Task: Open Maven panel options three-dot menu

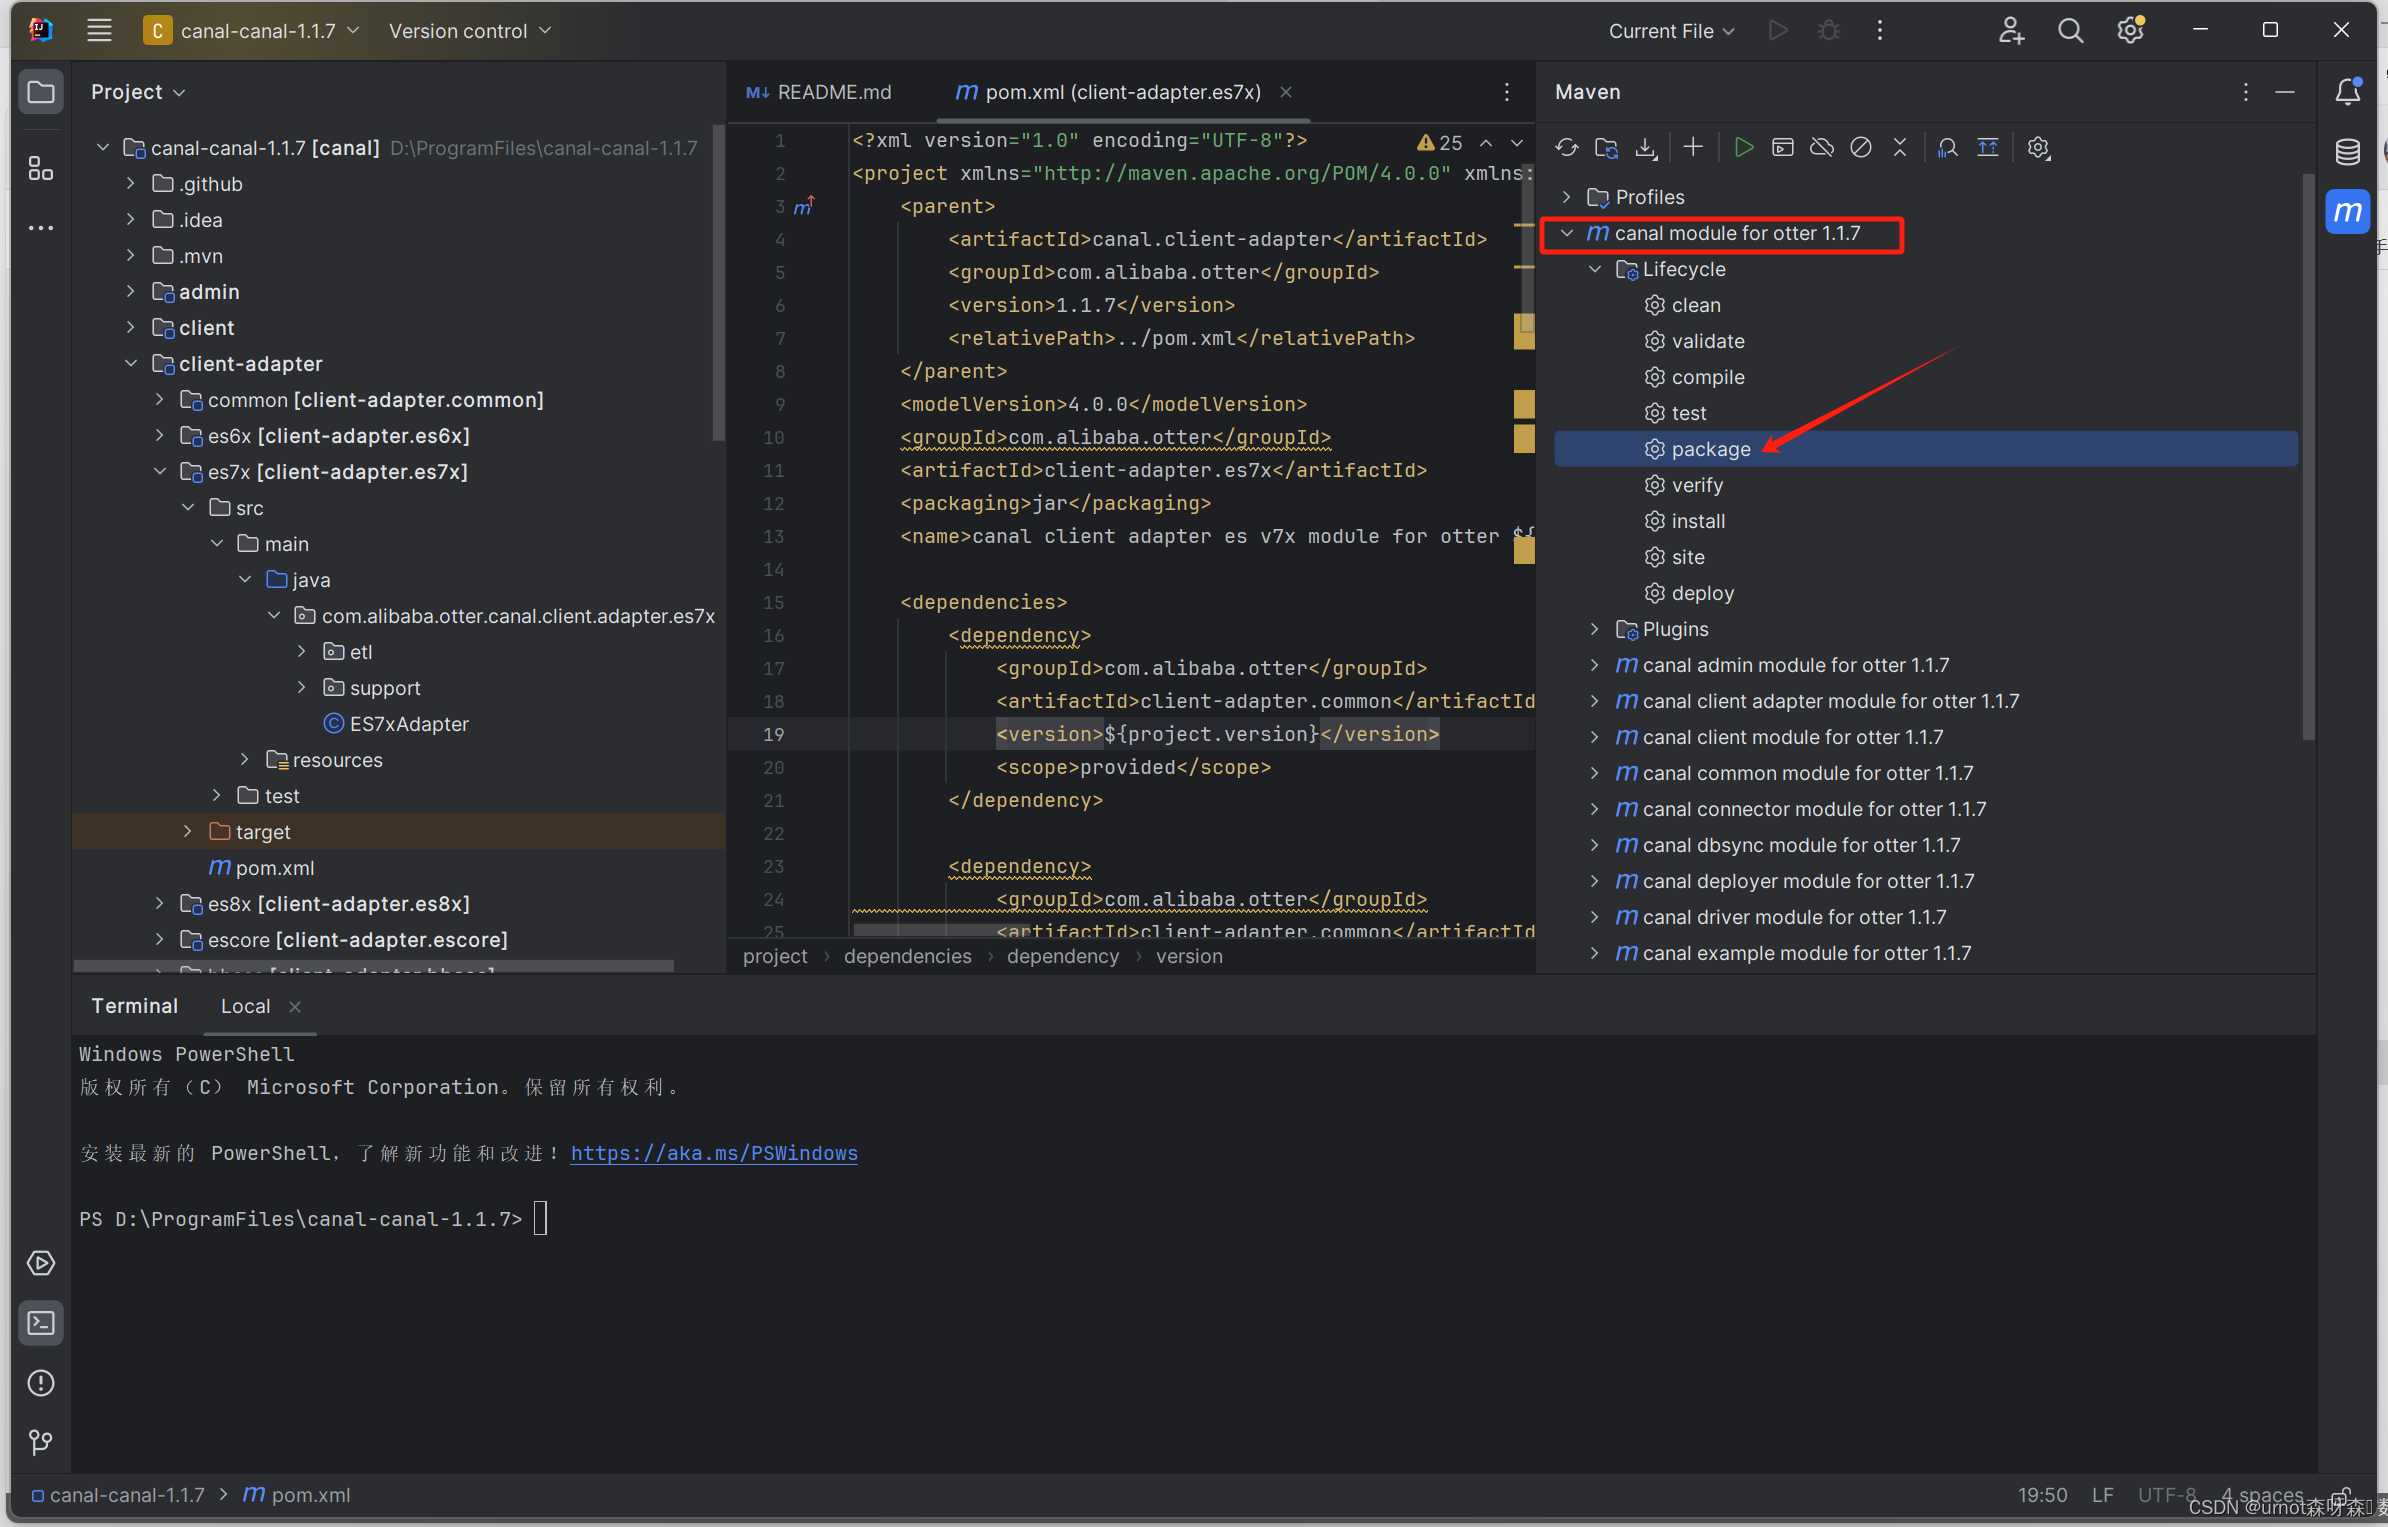Action: (2246, 92)
